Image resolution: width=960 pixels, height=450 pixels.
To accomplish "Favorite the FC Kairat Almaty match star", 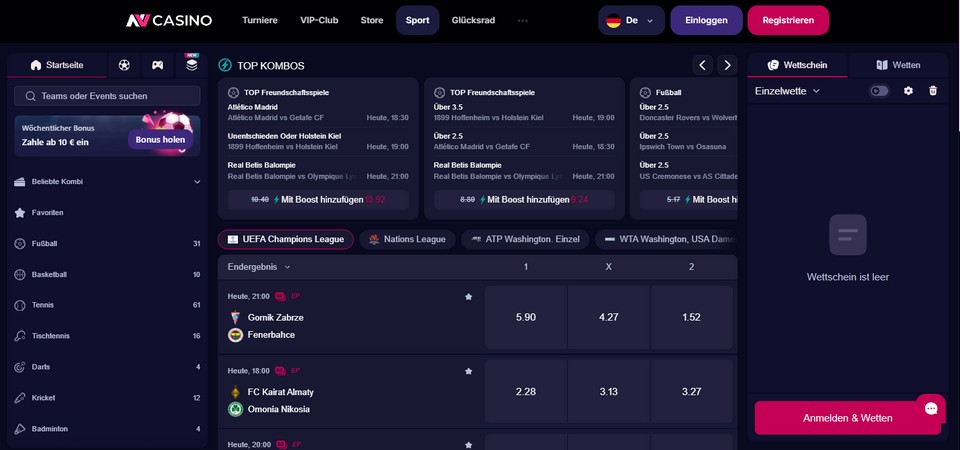I will (x=468, y=371).
